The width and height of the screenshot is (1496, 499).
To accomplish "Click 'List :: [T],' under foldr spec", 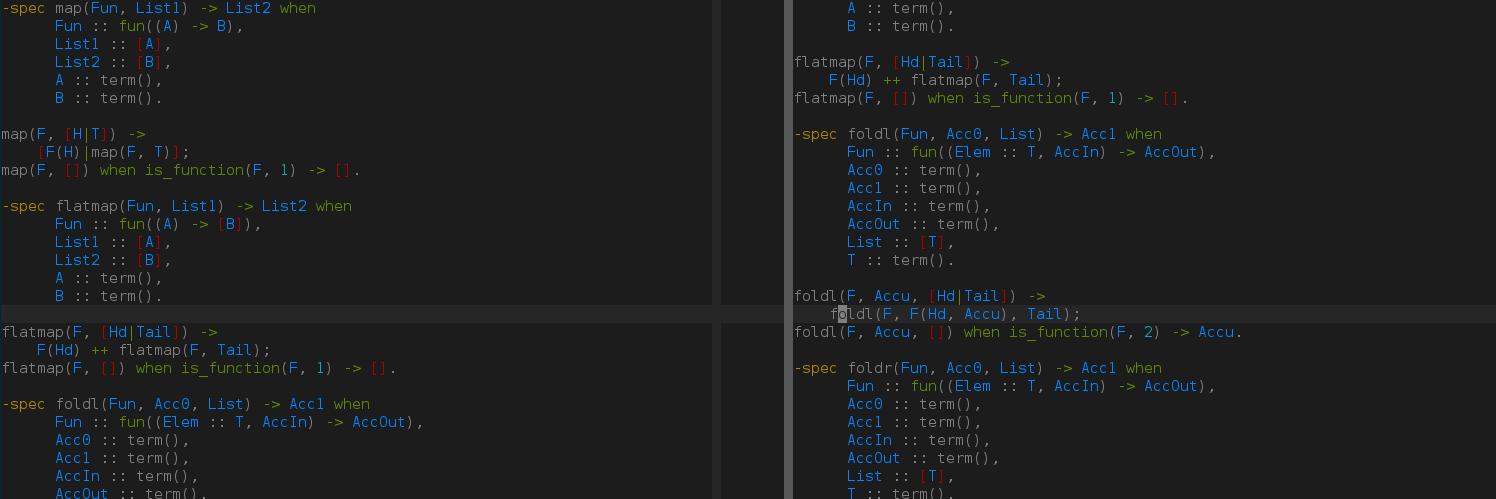I will (x=901, y=476).
